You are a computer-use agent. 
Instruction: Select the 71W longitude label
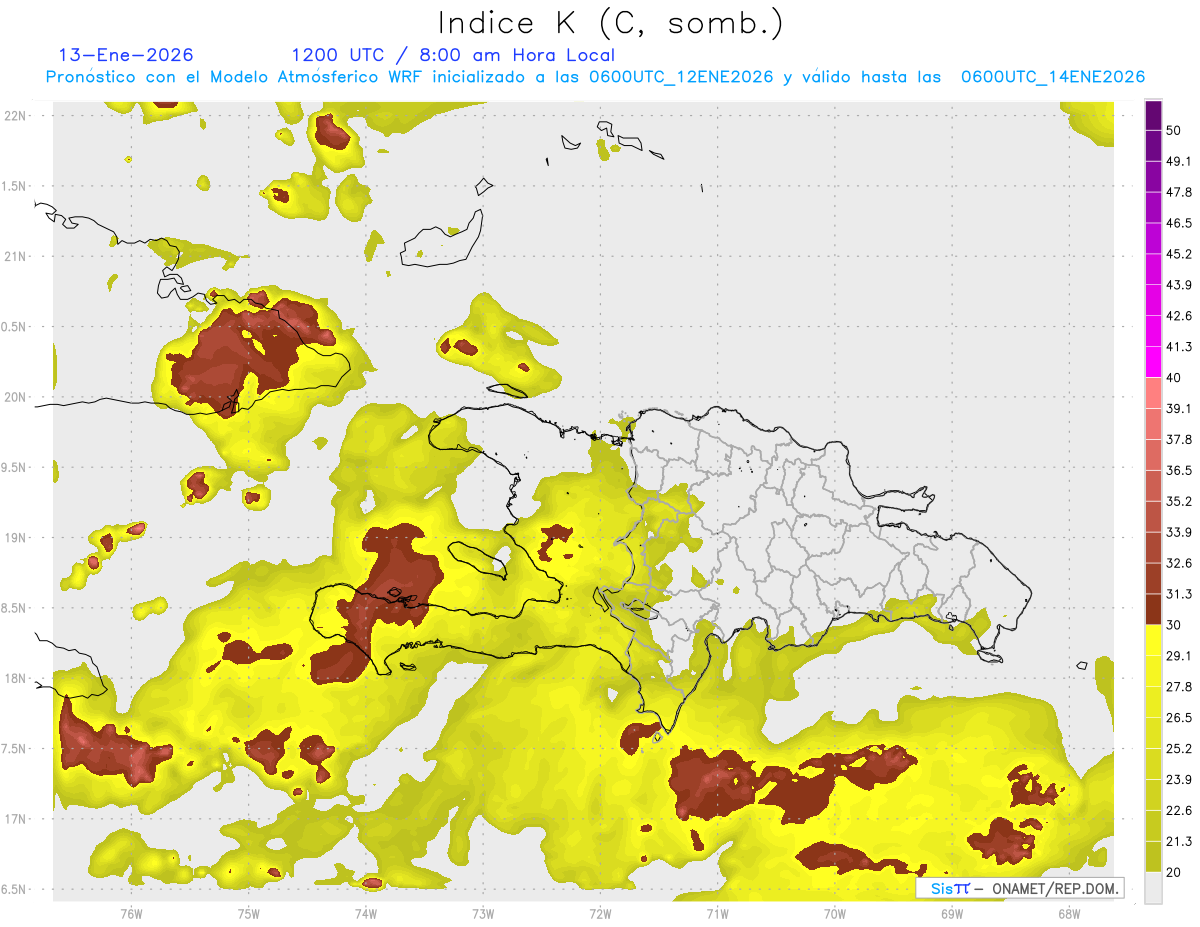click(x=717, y=913)
